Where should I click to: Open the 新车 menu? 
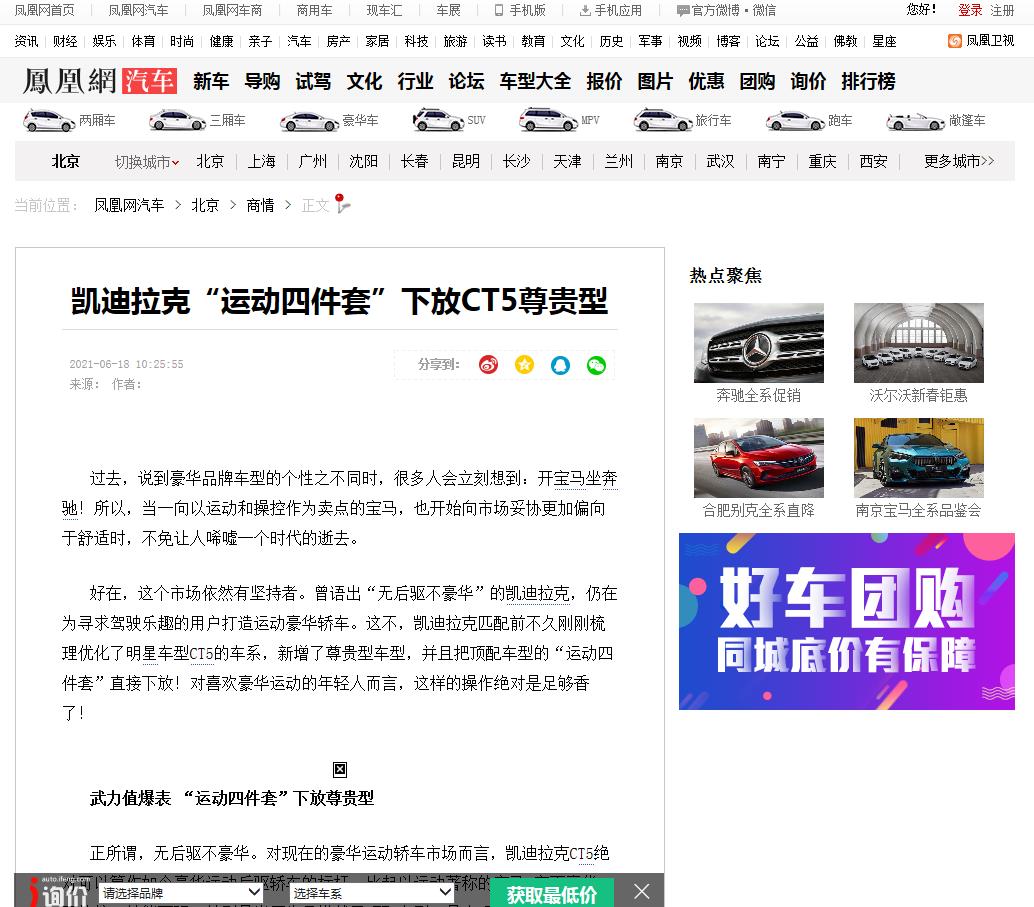tap(211, 81)
